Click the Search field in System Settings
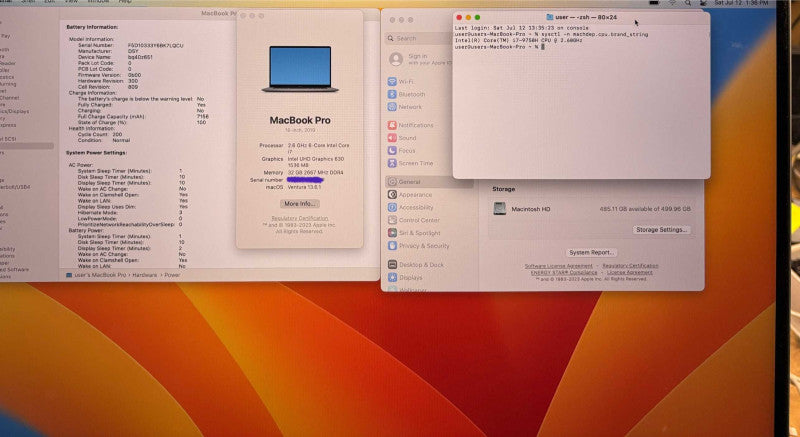 [418, 38]
